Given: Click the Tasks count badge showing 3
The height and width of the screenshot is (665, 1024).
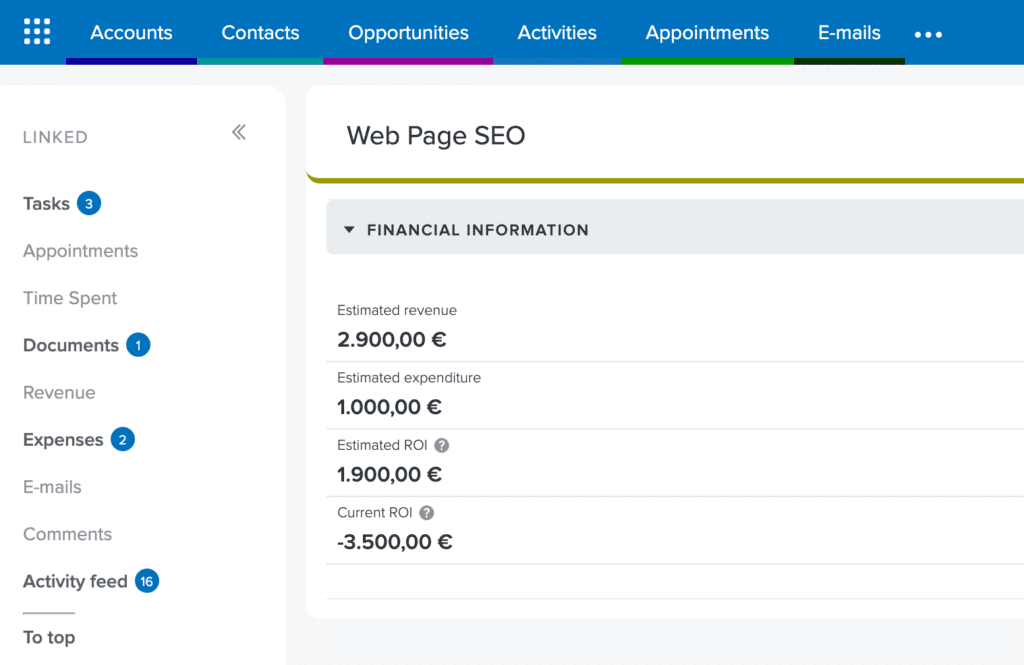Looking at the screenshot, I should pyautogui.click(x=88, y=203).
